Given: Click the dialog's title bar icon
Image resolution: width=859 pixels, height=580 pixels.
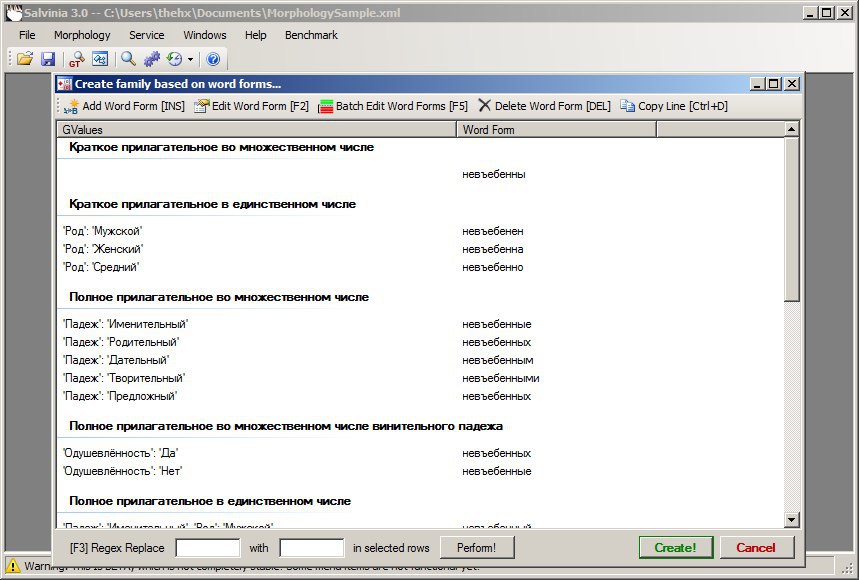Looking at the screenshot, I should click(x=65, y=84).
